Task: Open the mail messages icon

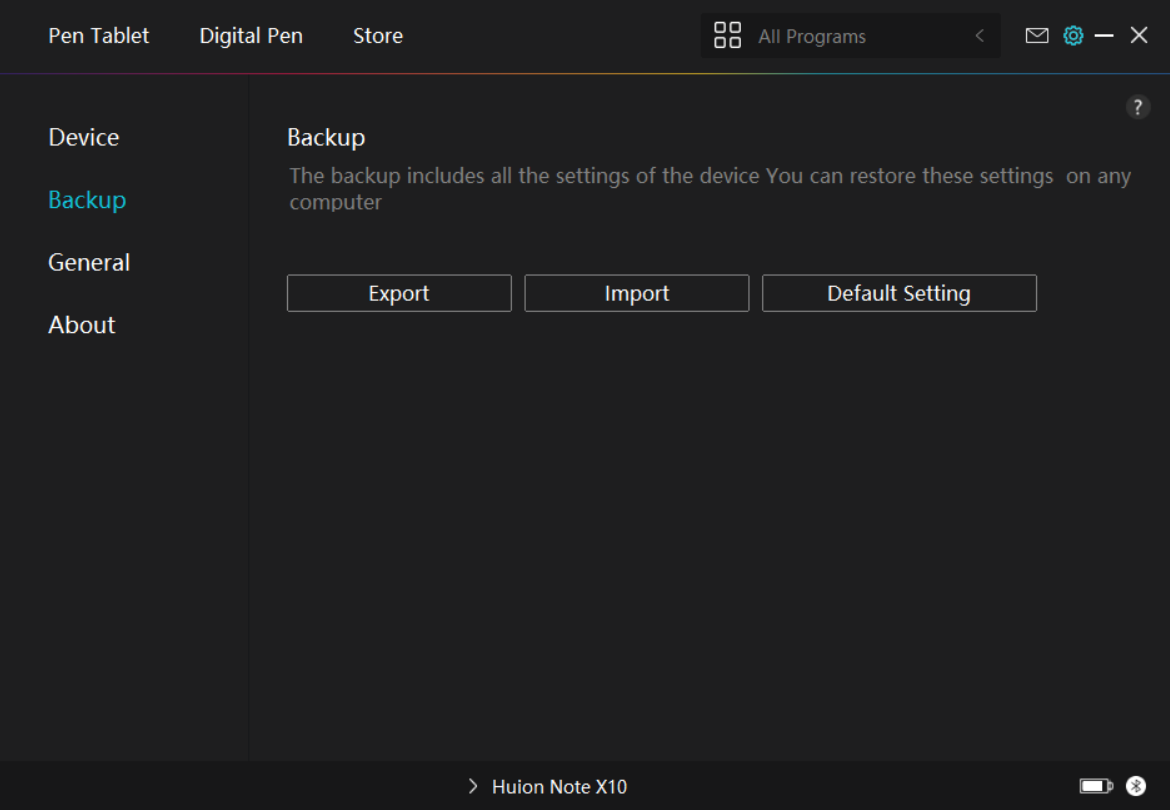Action: click(1037, 36)
